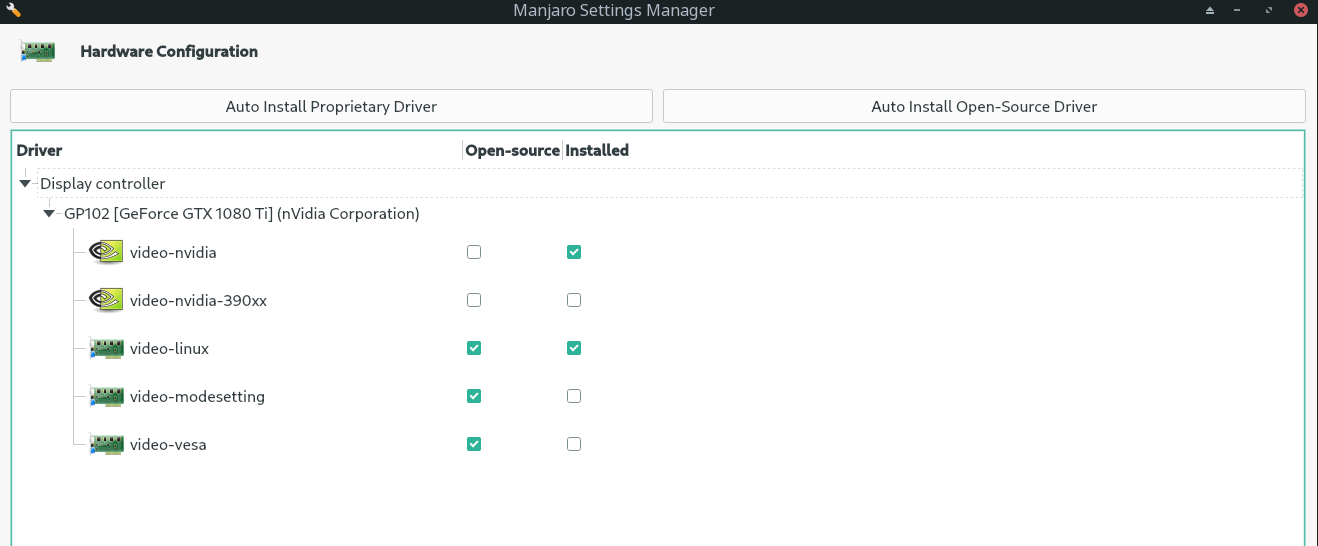The image size is (1318, 546).
Task: Click the Driver column header
Action: [x=40, y=151]
